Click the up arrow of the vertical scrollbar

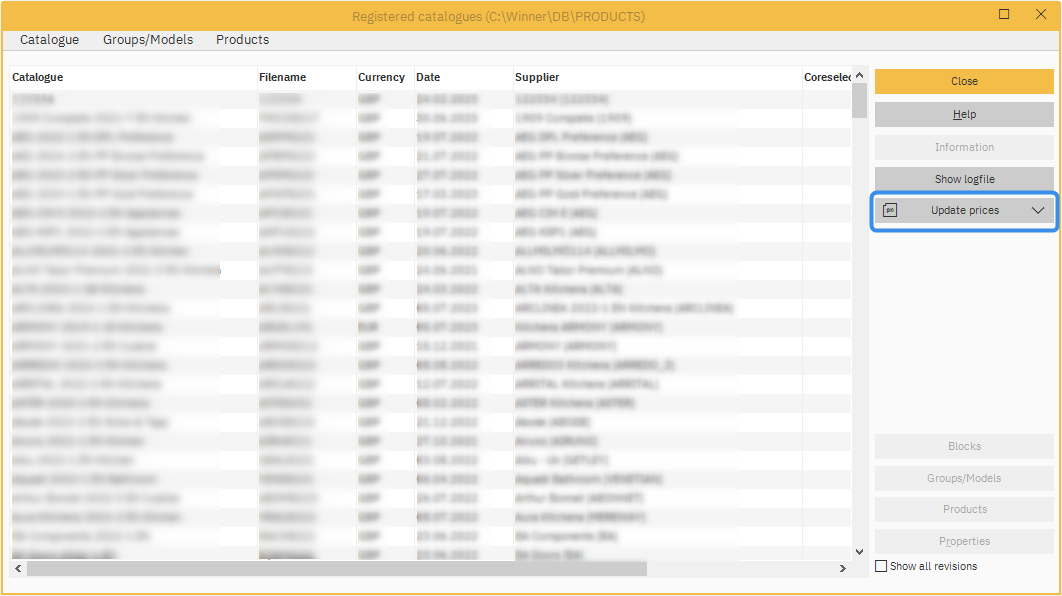[858, 74]
